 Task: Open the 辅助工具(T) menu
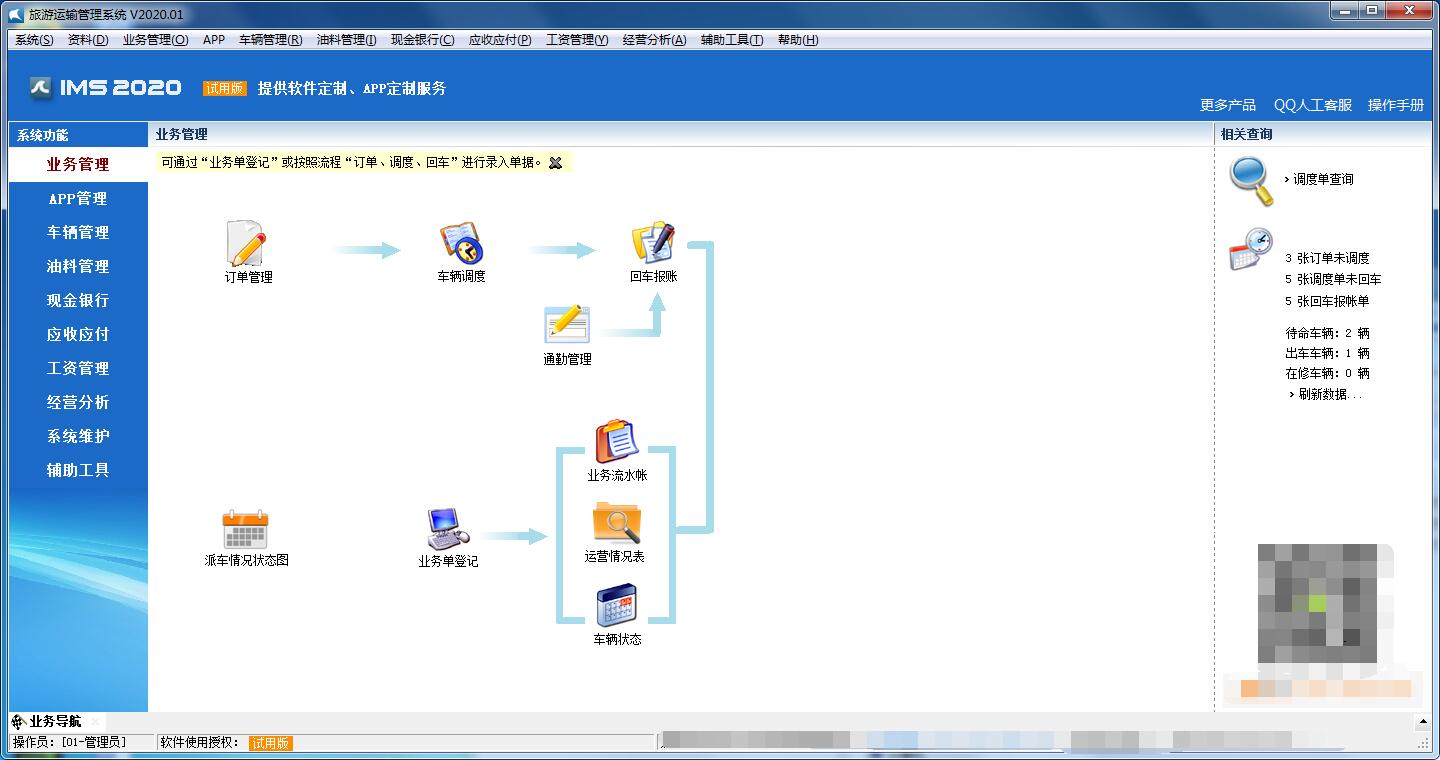732,40
